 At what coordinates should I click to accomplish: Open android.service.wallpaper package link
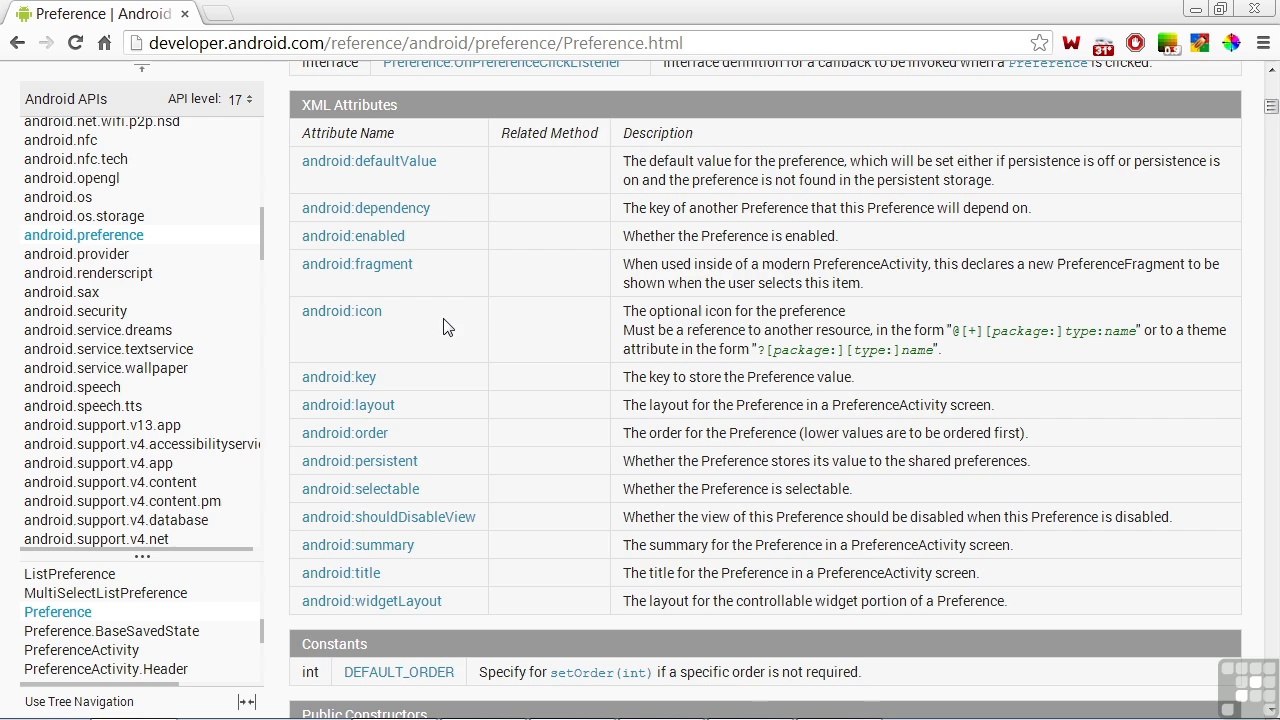pyautogui.click(x=106, y=368)
